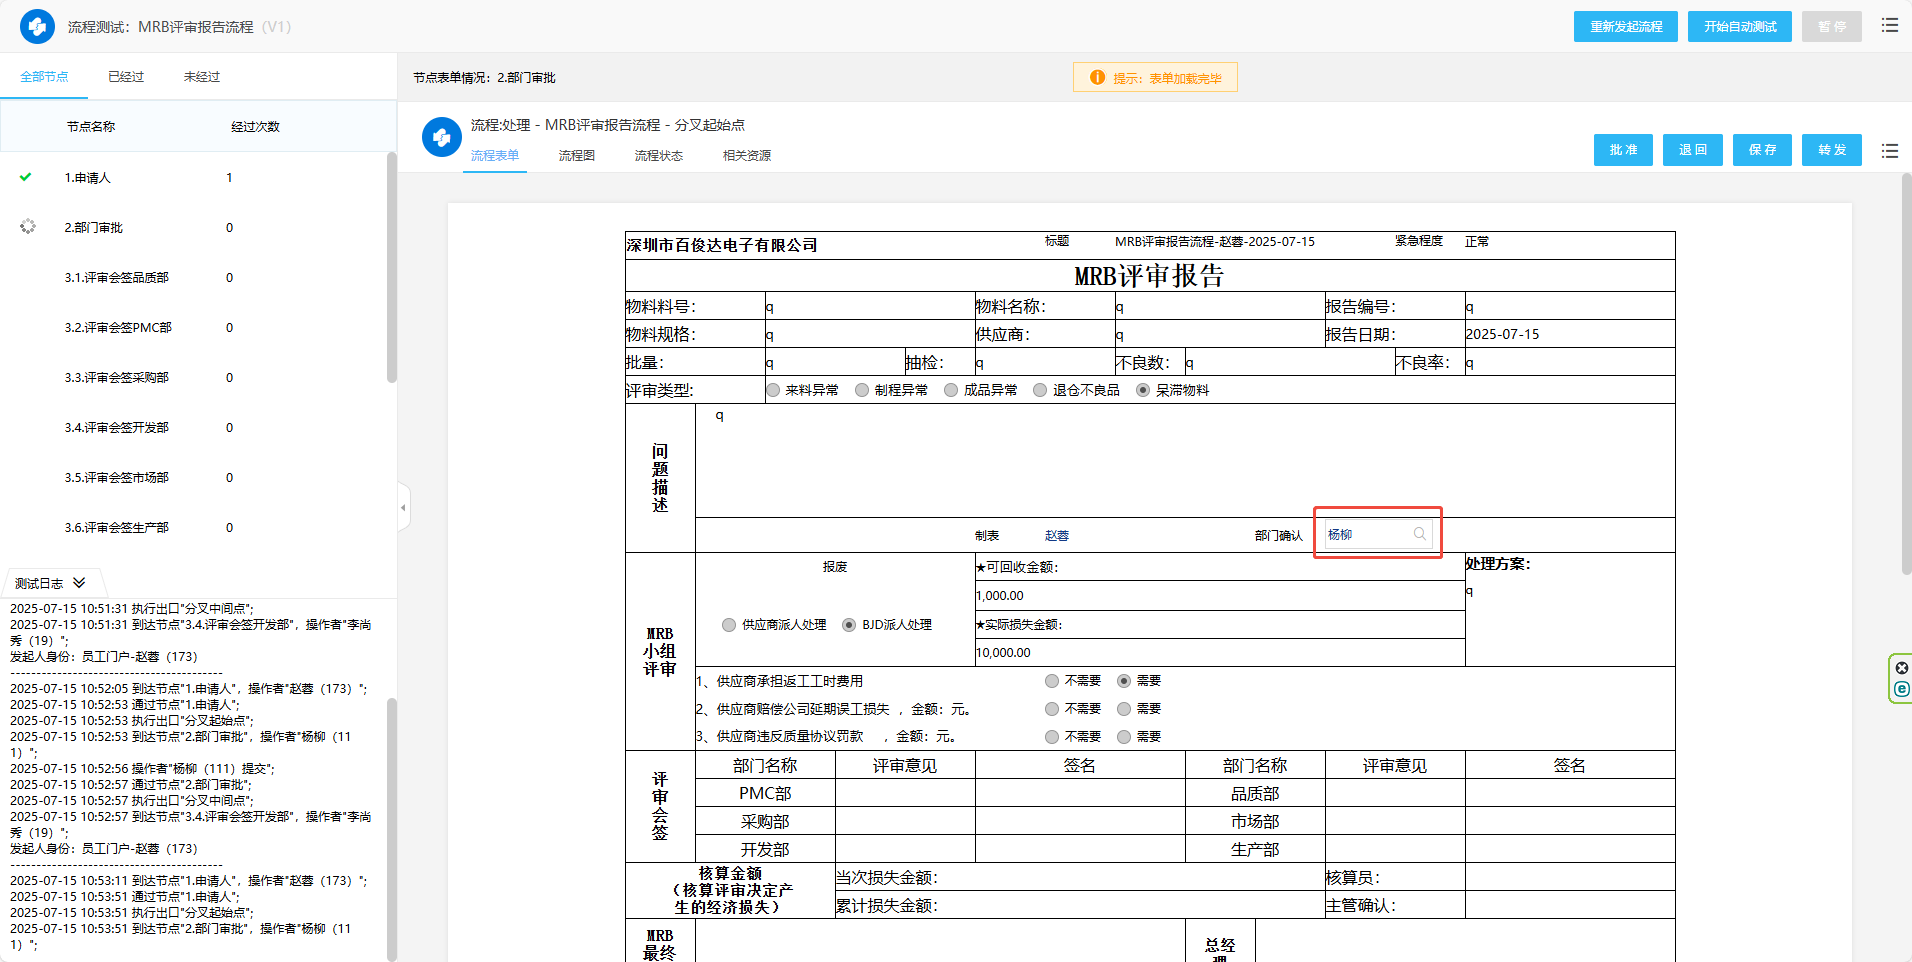Click the search magnifier in the 部门确认 field

(x=1419, y=534)
